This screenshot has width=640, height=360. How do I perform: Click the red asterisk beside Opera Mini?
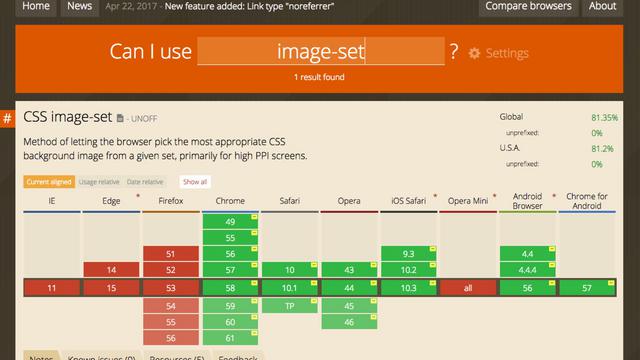[494, 196]
